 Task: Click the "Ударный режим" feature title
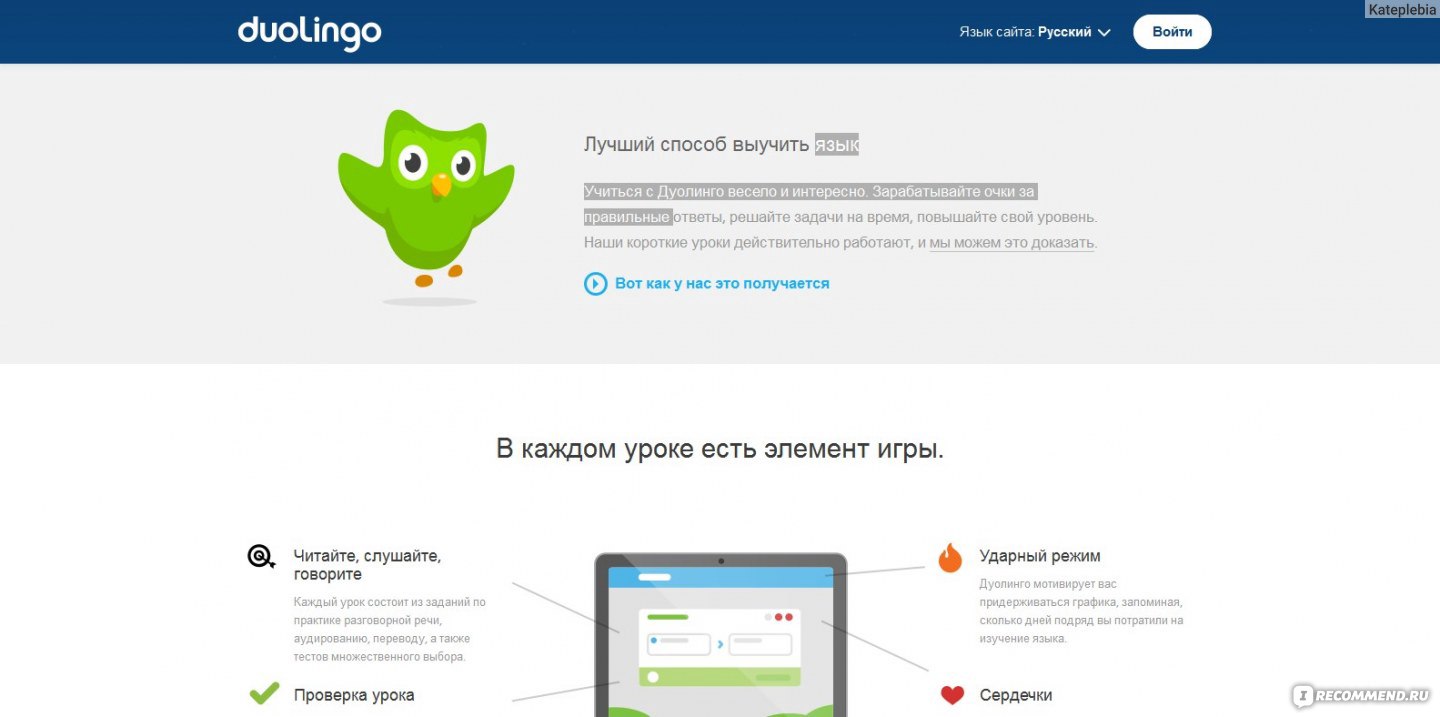1040,556
